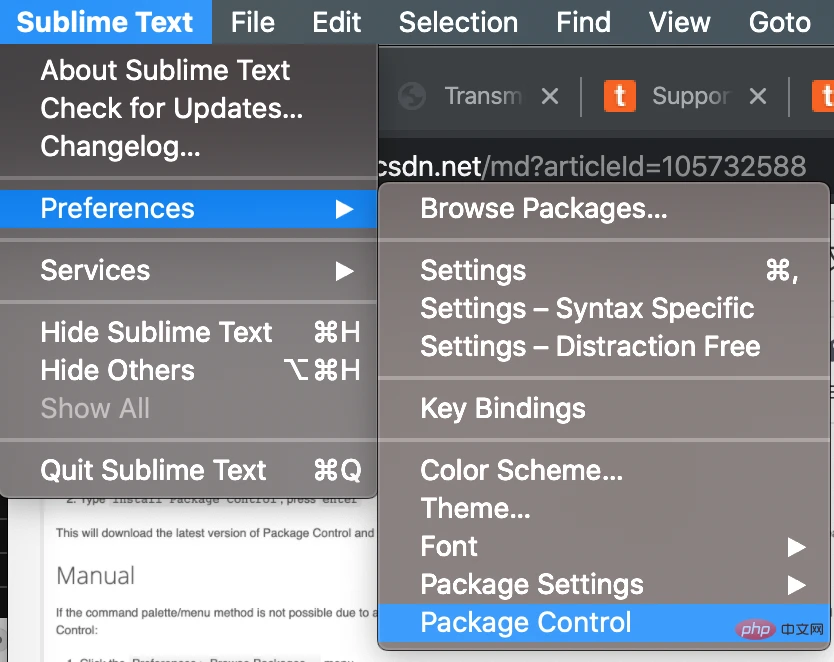The height and width of the screenshot is (662, 834).
Task: Expand the Font submenu
Action: pos(604,546)
